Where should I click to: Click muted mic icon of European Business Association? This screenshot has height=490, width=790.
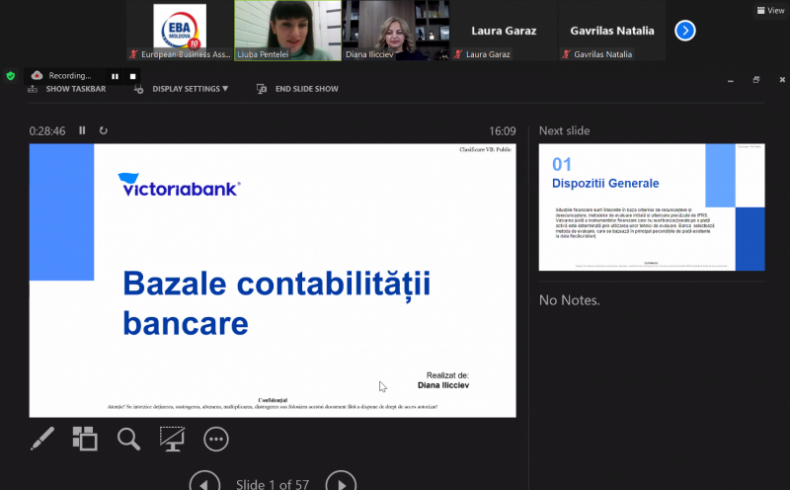(134, 54)
